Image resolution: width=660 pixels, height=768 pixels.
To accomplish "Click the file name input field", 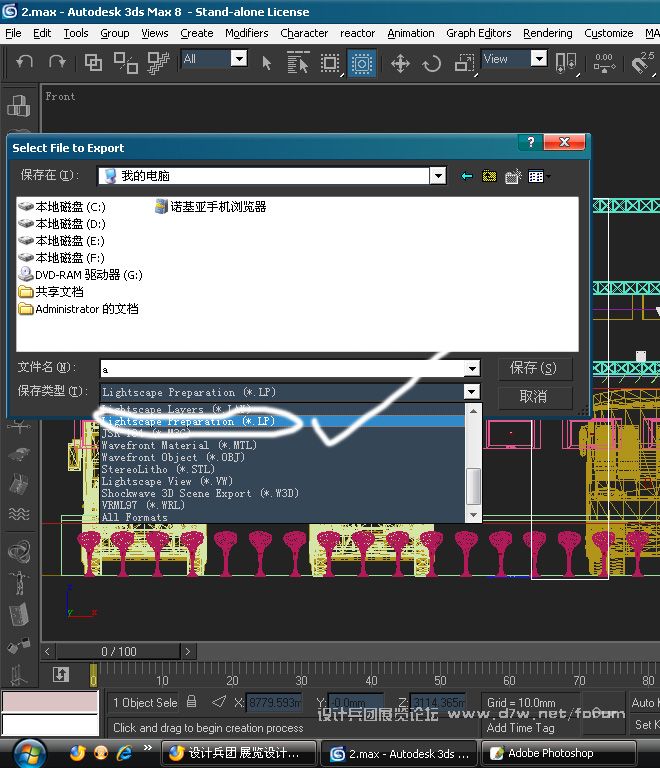I will coord(283,369).
